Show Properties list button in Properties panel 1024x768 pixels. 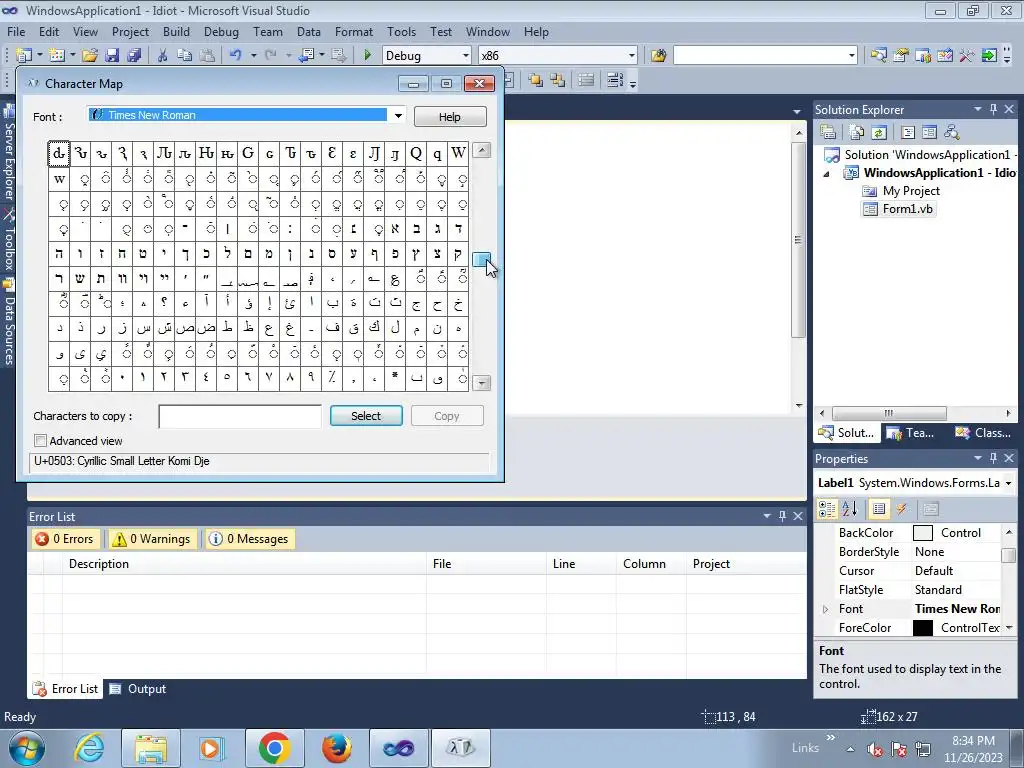pyautogui.click(x=879, y=509)
